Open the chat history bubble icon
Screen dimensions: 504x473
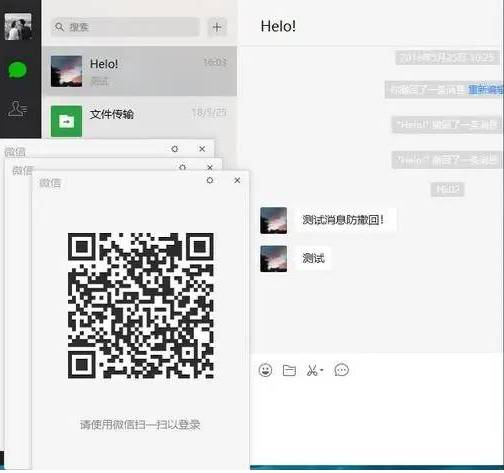pos(341,370)
